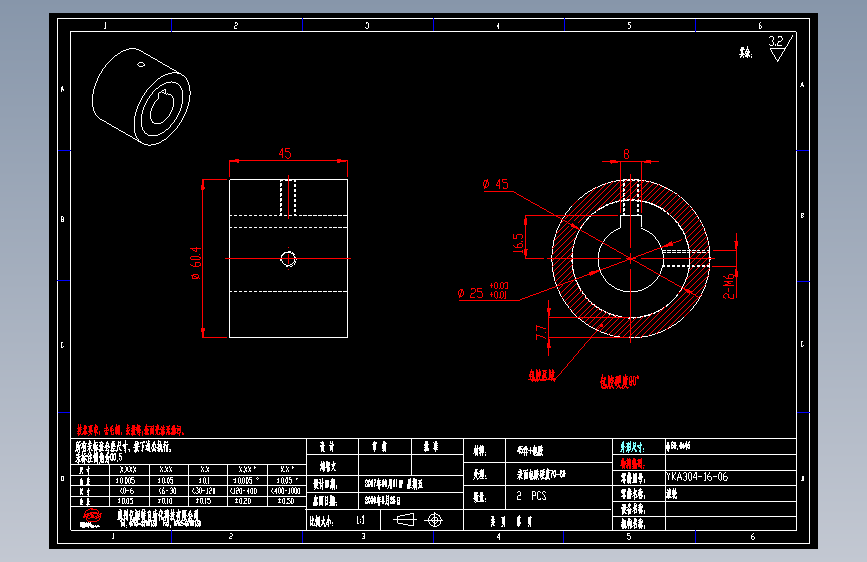Select the isometric 3D view of the part
The height and width of the screenshot is (562, 867).
(x=142, y=97)
